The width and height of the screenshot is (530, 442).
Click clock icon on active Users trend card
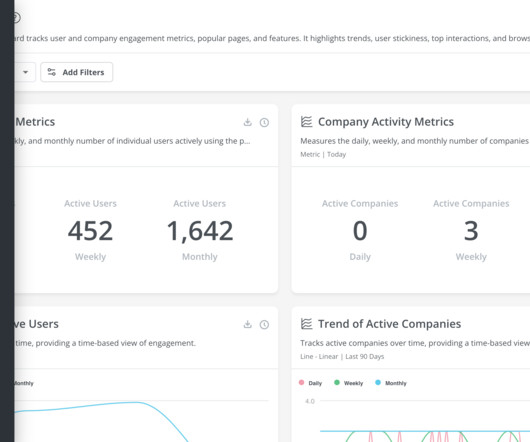pyautogui.click(x=264, y=325)
